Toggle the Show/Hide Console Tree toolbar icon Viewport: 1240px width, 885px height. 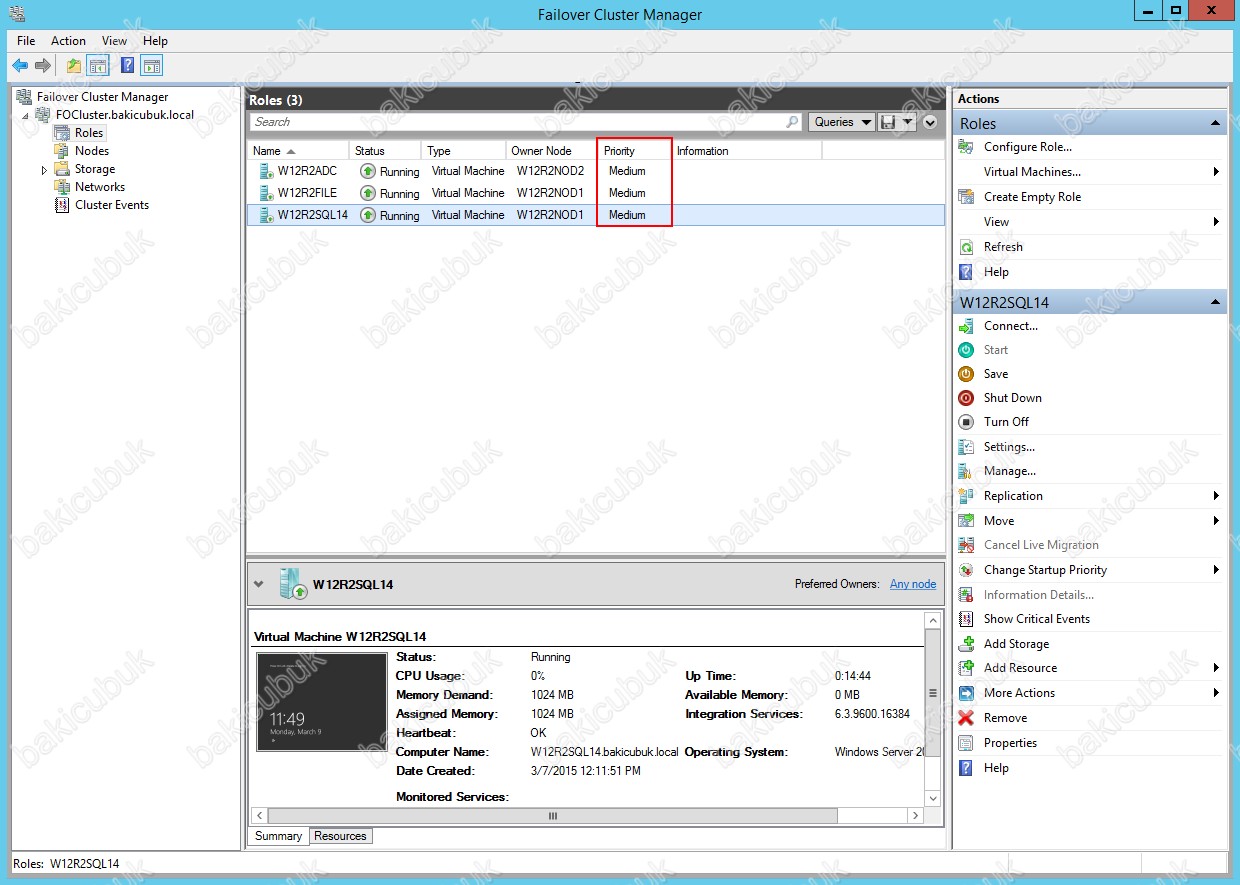coord(98,66)
